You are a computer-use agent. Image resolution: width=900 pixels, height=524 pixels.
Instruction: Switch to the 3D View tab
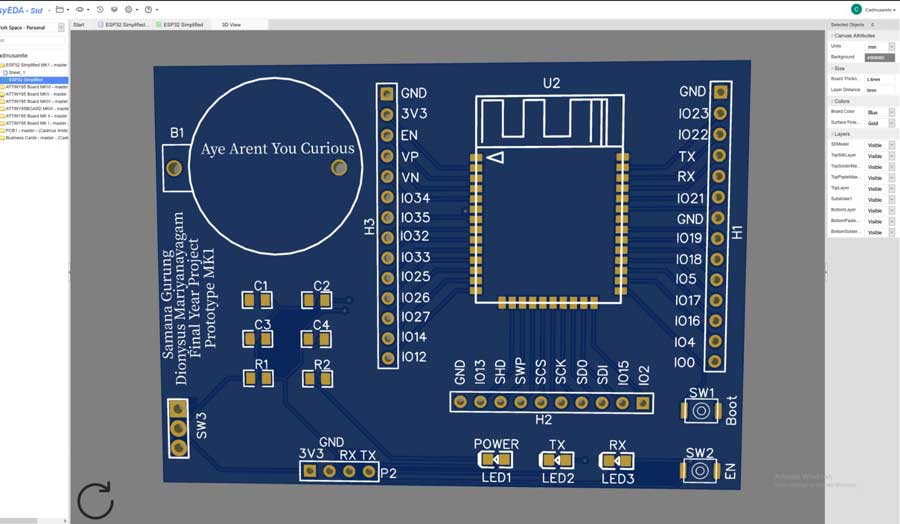231,24
